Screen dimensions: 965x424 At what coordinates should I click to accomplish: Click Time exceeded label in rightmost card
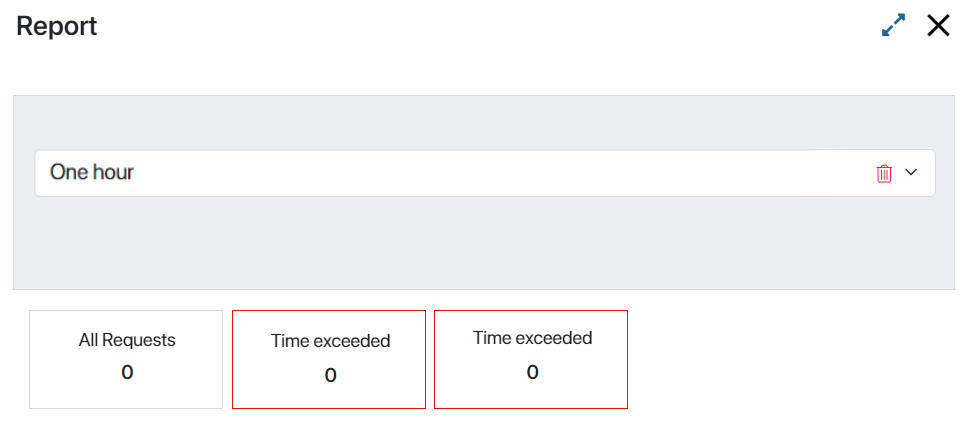click(x=533, y=338)
